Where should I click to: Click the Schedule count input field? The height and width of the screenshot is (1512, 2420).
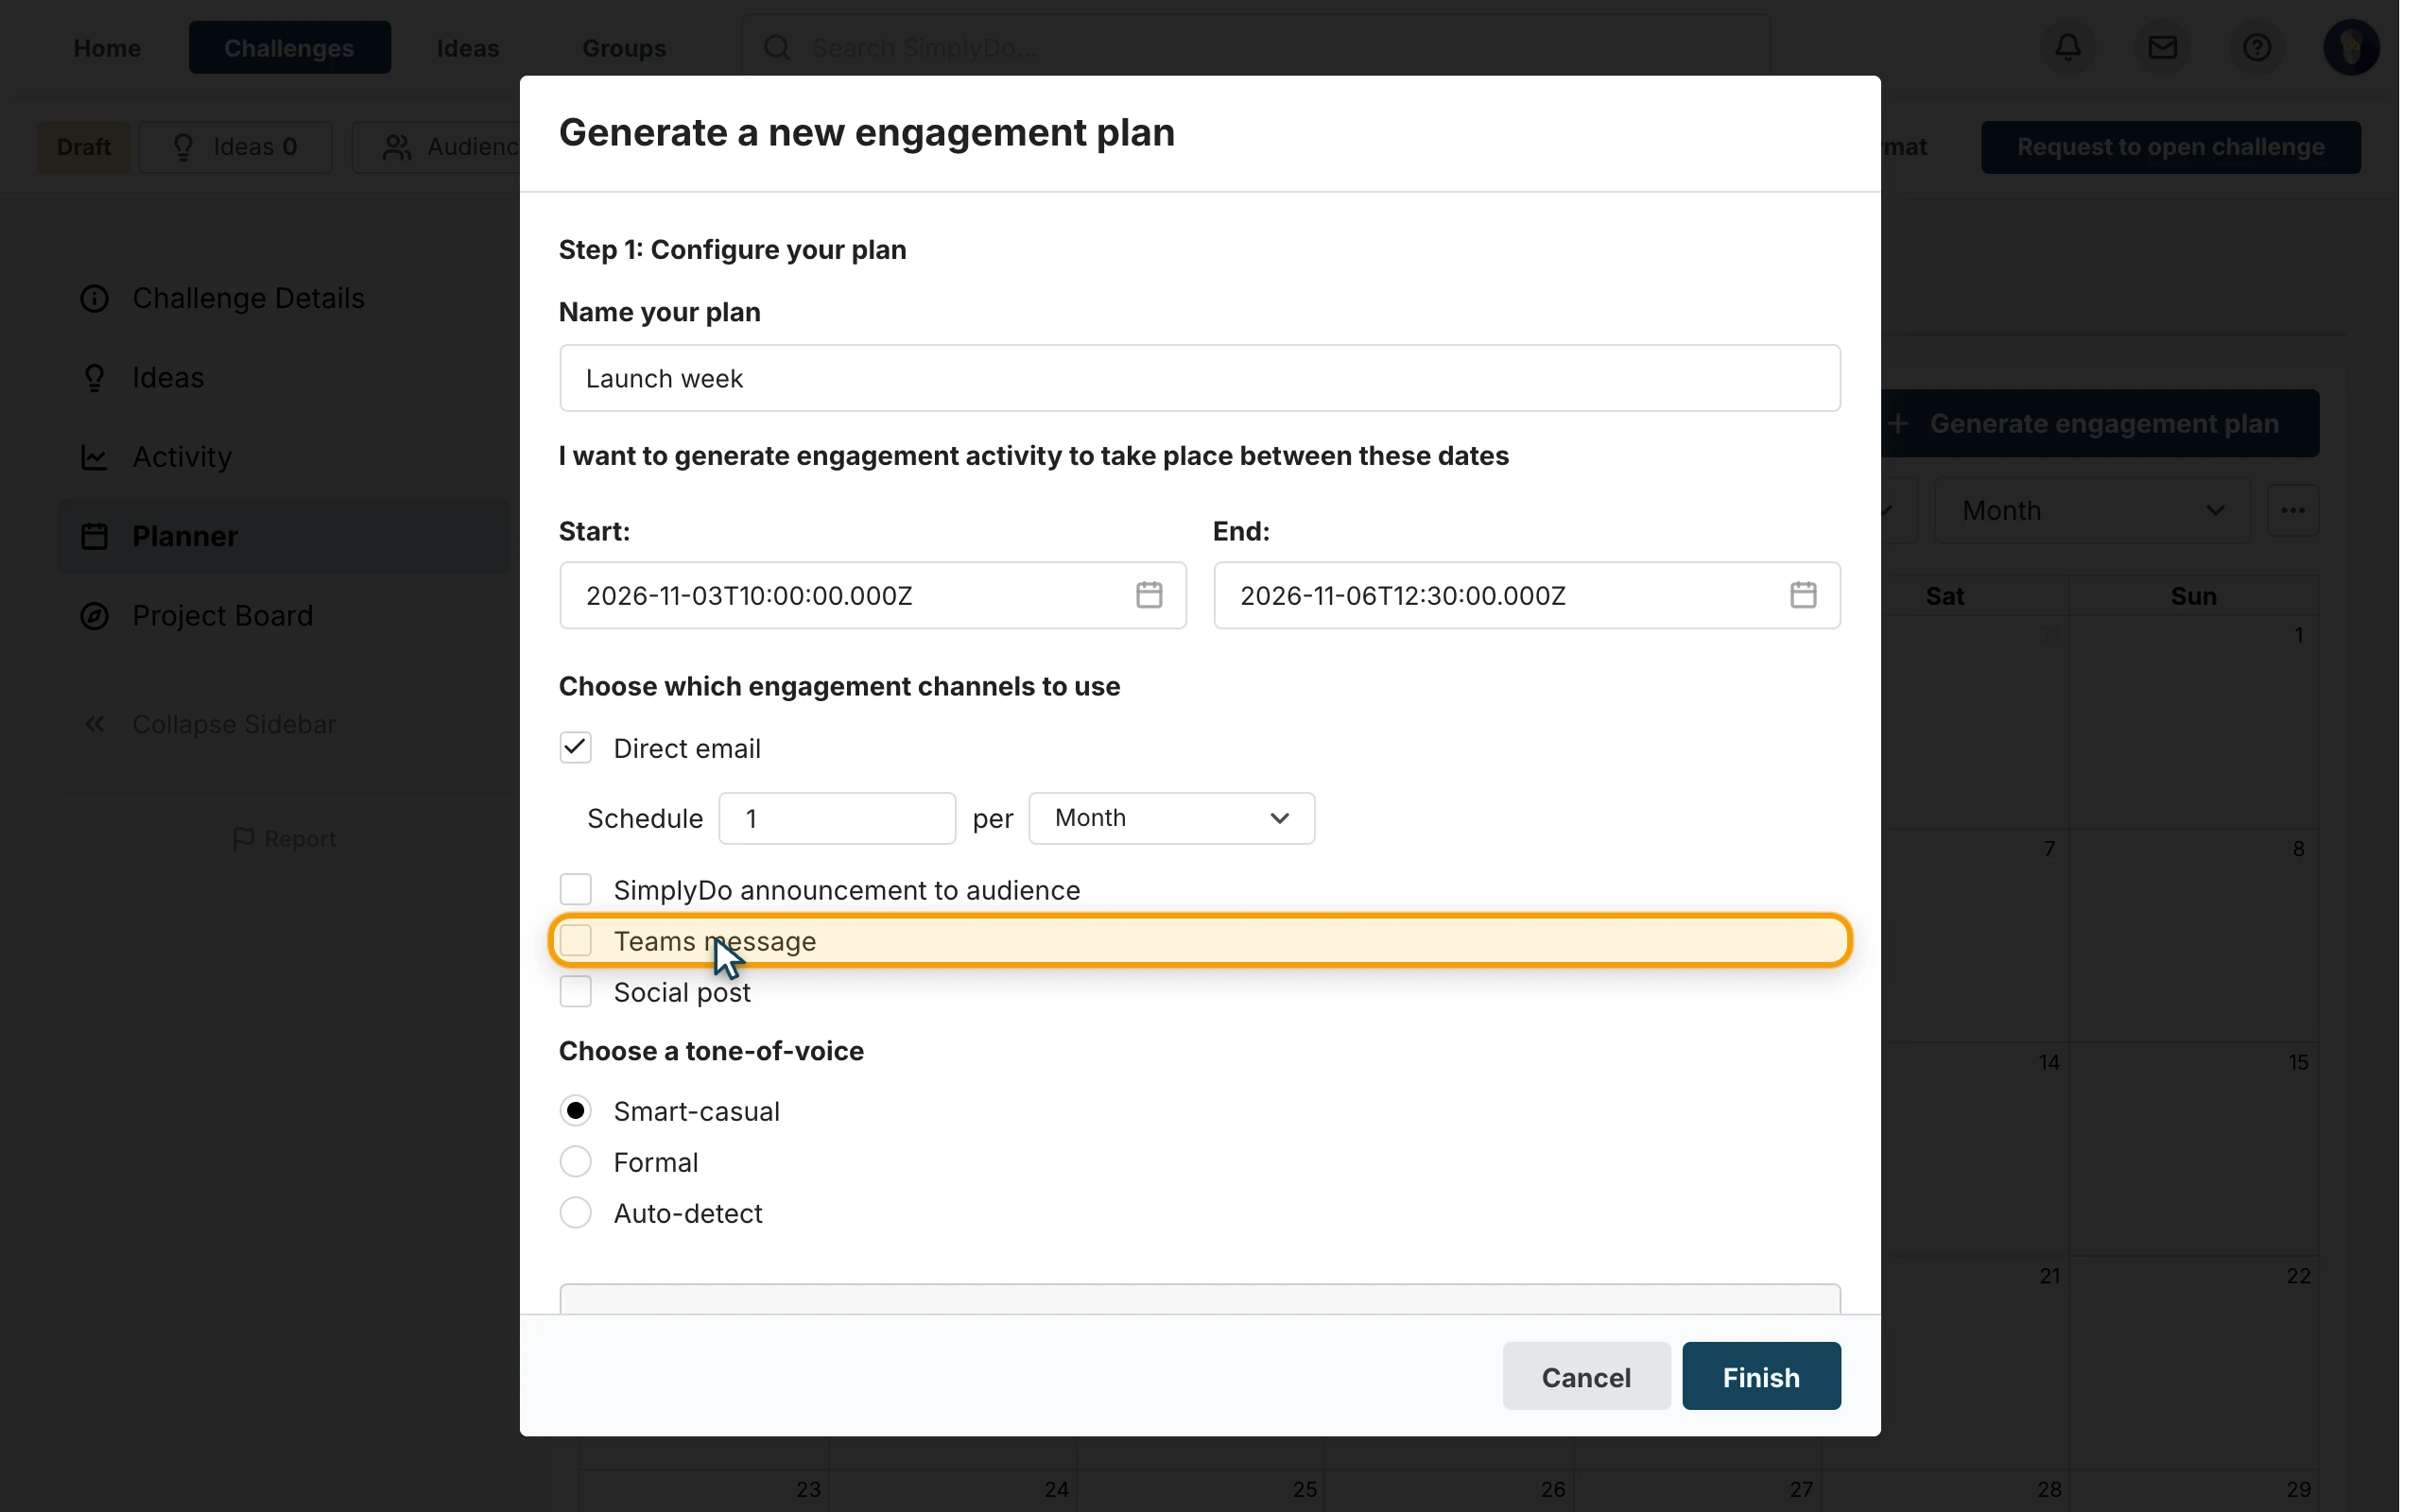click(x=837, y=818)
